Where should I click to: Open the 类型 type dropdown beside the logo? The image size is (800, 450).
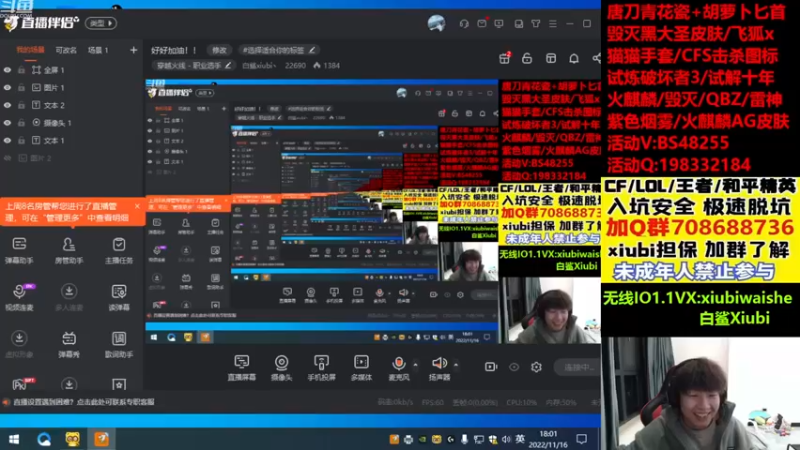[101, 23]
